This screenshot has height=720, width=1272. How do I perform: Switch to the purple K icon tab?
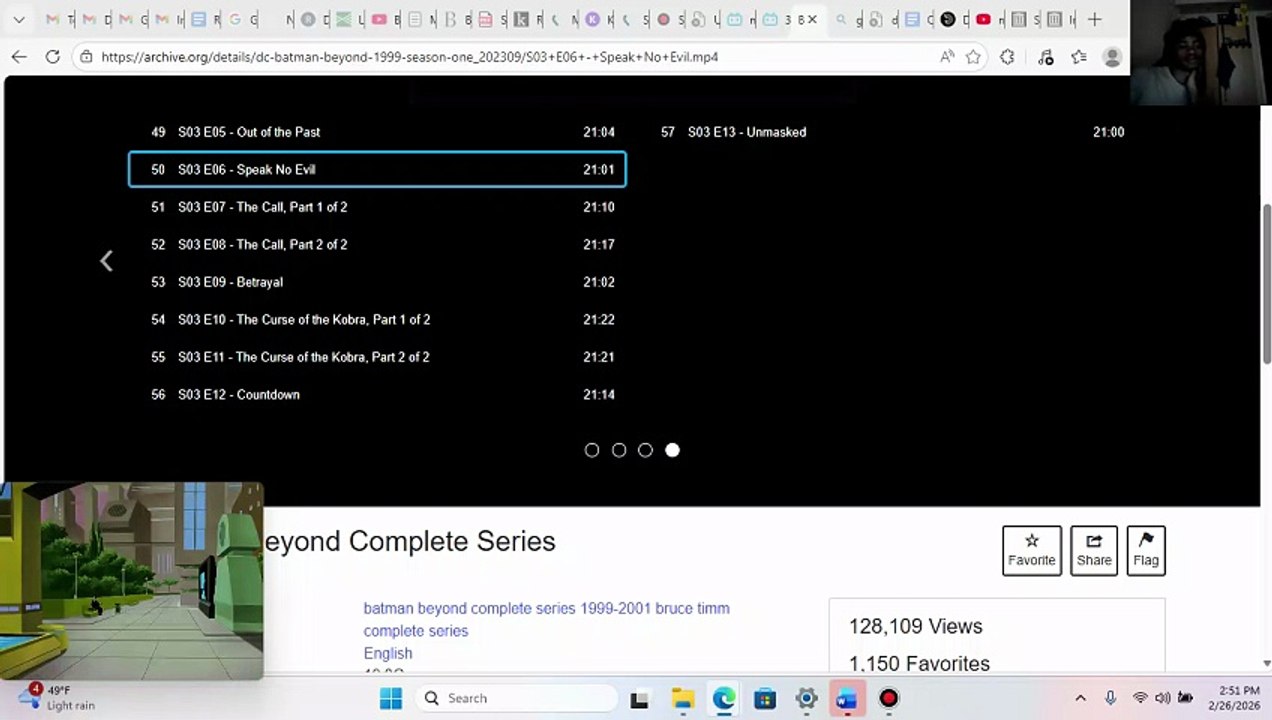[593, 19]
